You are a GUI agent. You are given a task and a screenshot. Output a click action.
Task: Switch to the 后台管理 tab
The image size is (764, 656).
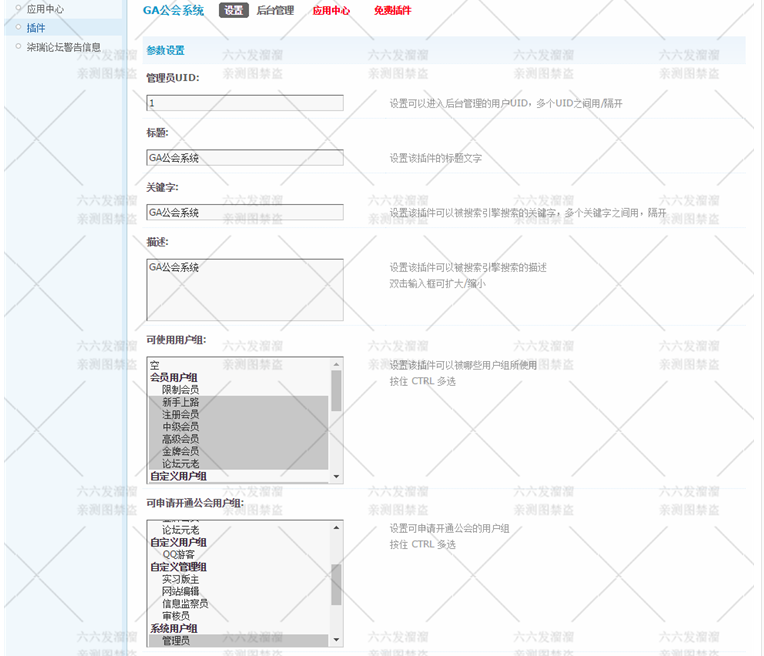click(x=275, y=10)
